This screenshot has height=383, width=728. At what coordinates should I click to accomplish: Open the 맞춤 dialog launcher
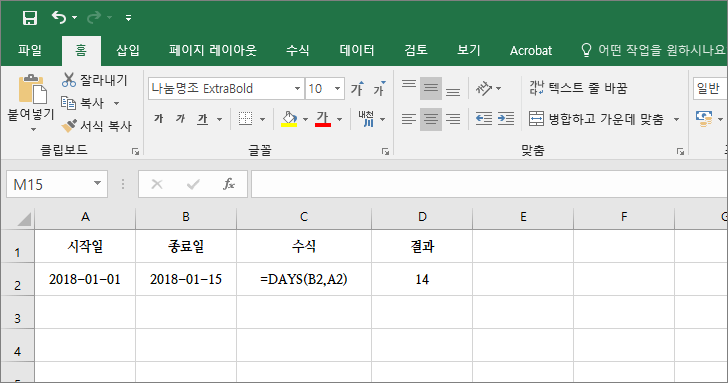coord(680,151)
